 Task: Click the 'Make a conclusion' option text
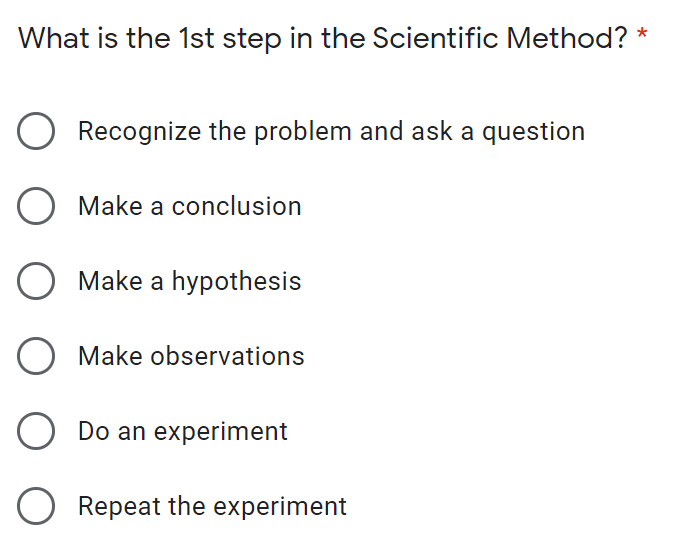[189, 207]
